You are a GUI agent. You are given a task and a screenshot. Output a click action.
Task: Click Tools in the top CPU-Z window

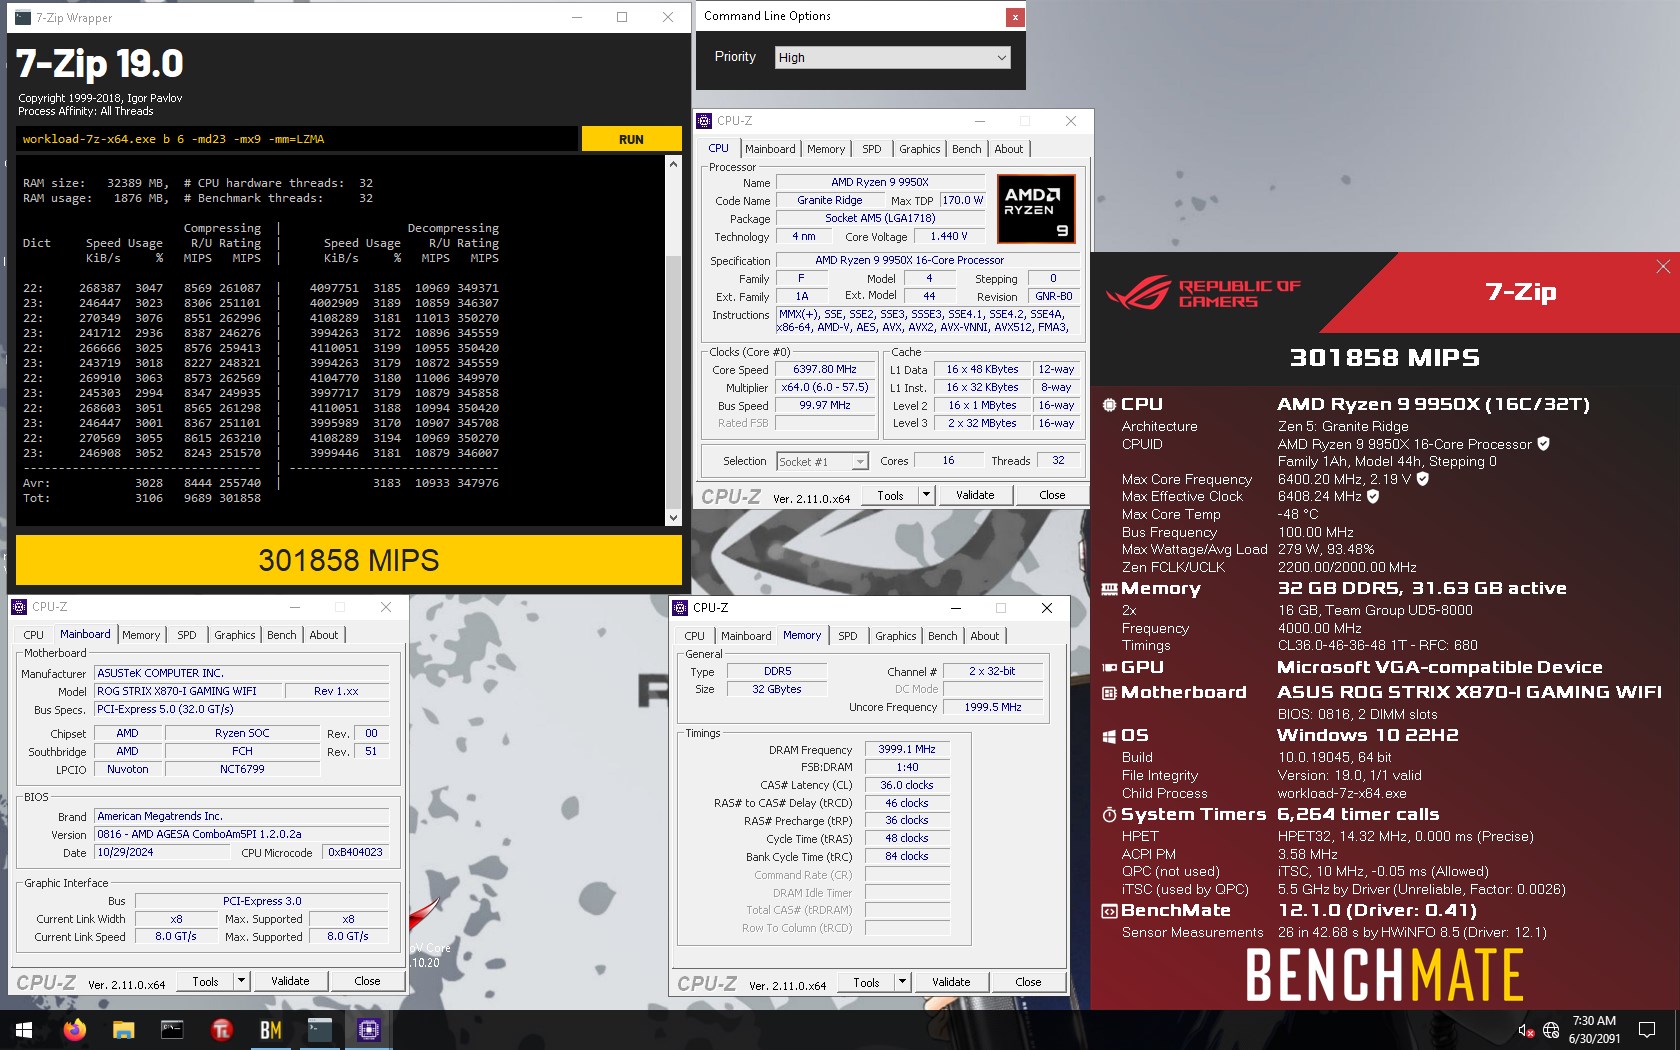(890, 495)
